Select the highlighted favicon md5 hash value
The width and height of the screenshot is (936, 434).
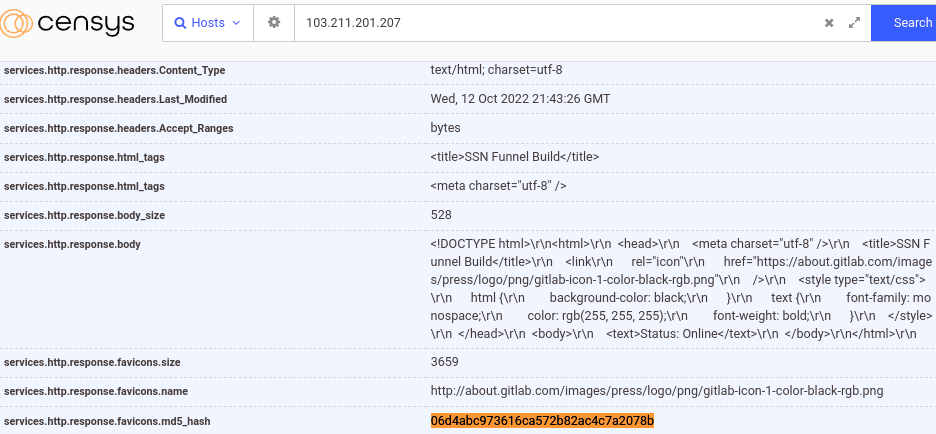click(542, 421)
